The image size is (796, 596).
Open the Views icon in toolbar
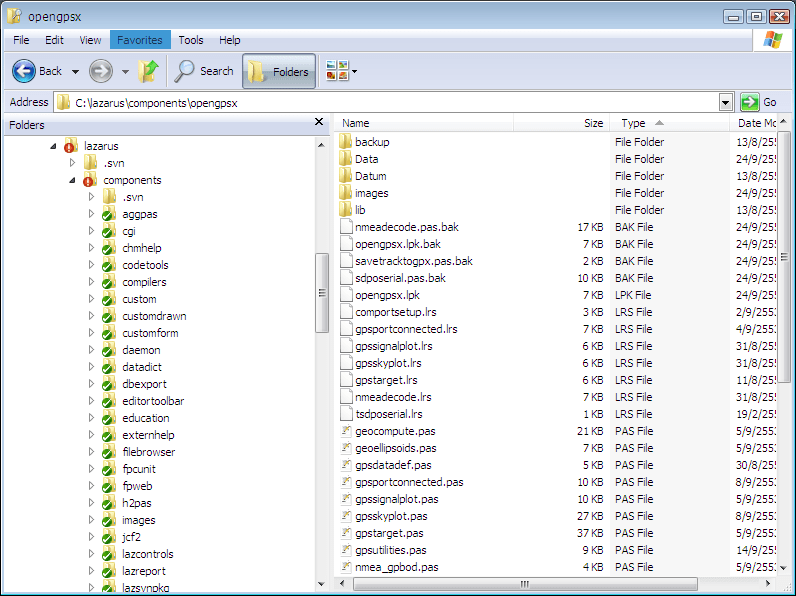point(337,71)
